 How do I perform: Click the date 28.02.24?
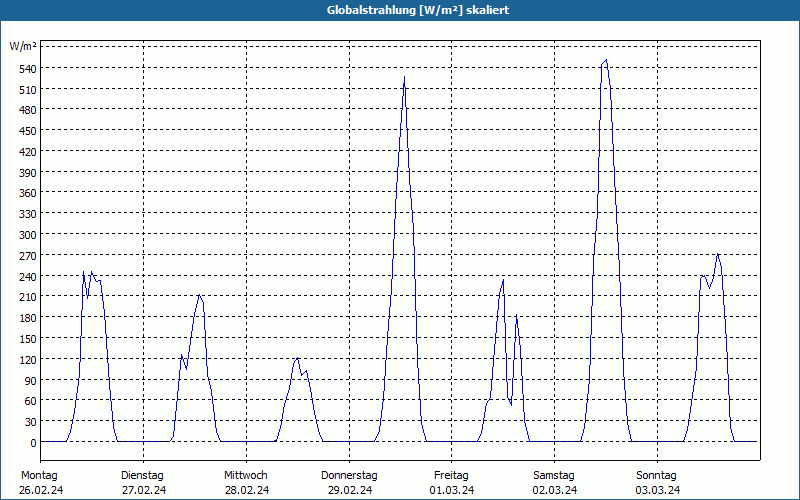[247, 490]
